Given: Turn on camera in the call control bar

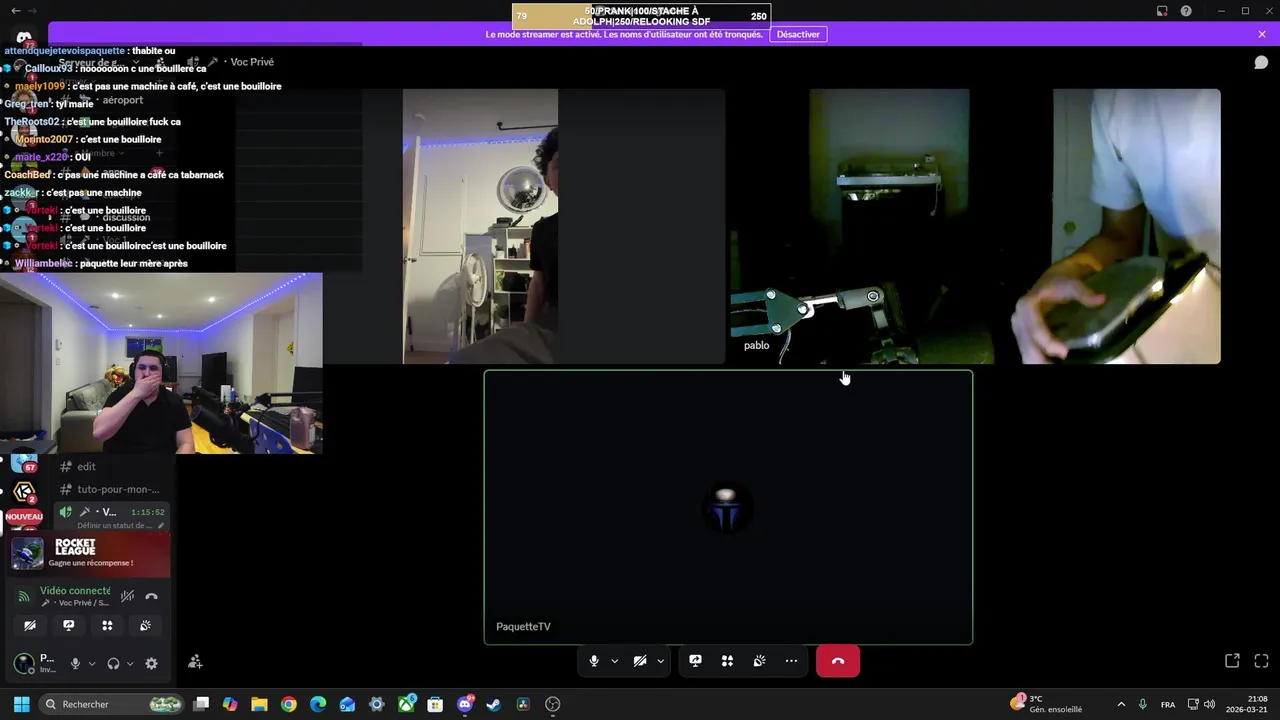Looking at the screenshot, I should tap(640, 661).
